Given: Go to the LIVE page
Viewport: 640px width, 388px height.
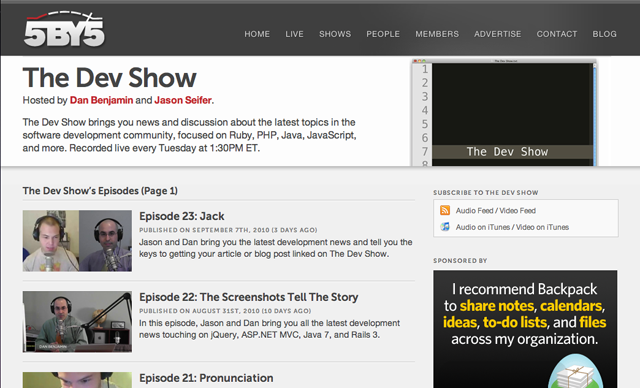Looking at the screenshot, I should [x=294, y=34].
